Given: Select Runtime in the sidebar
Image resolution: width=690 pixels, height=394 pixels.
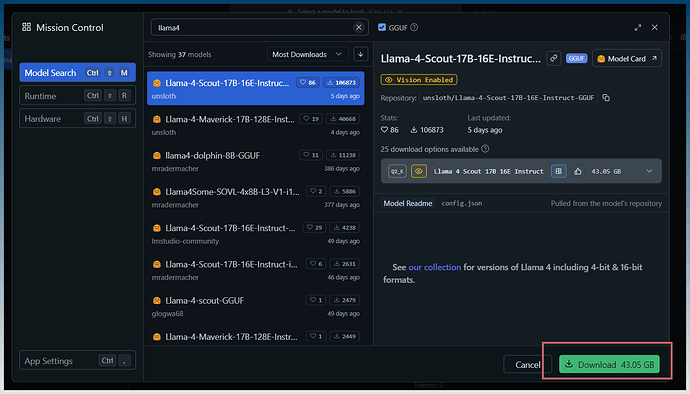Looking at the screenshot, I should (x=77, y=96).
